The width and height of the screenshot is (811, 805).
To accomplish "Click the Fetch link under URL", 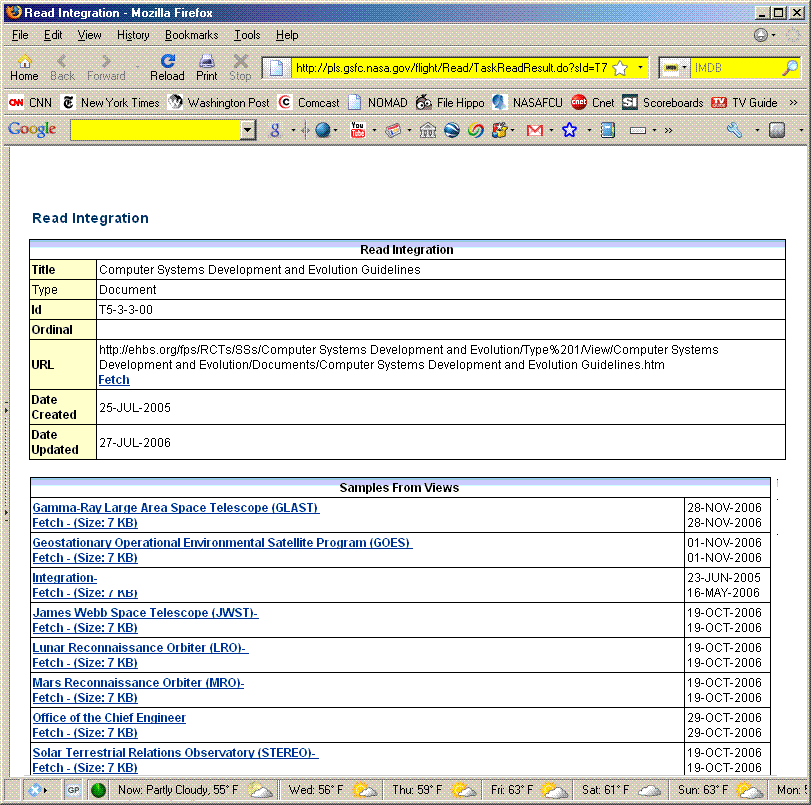I will pyautogui.click(x=114, y=380).
